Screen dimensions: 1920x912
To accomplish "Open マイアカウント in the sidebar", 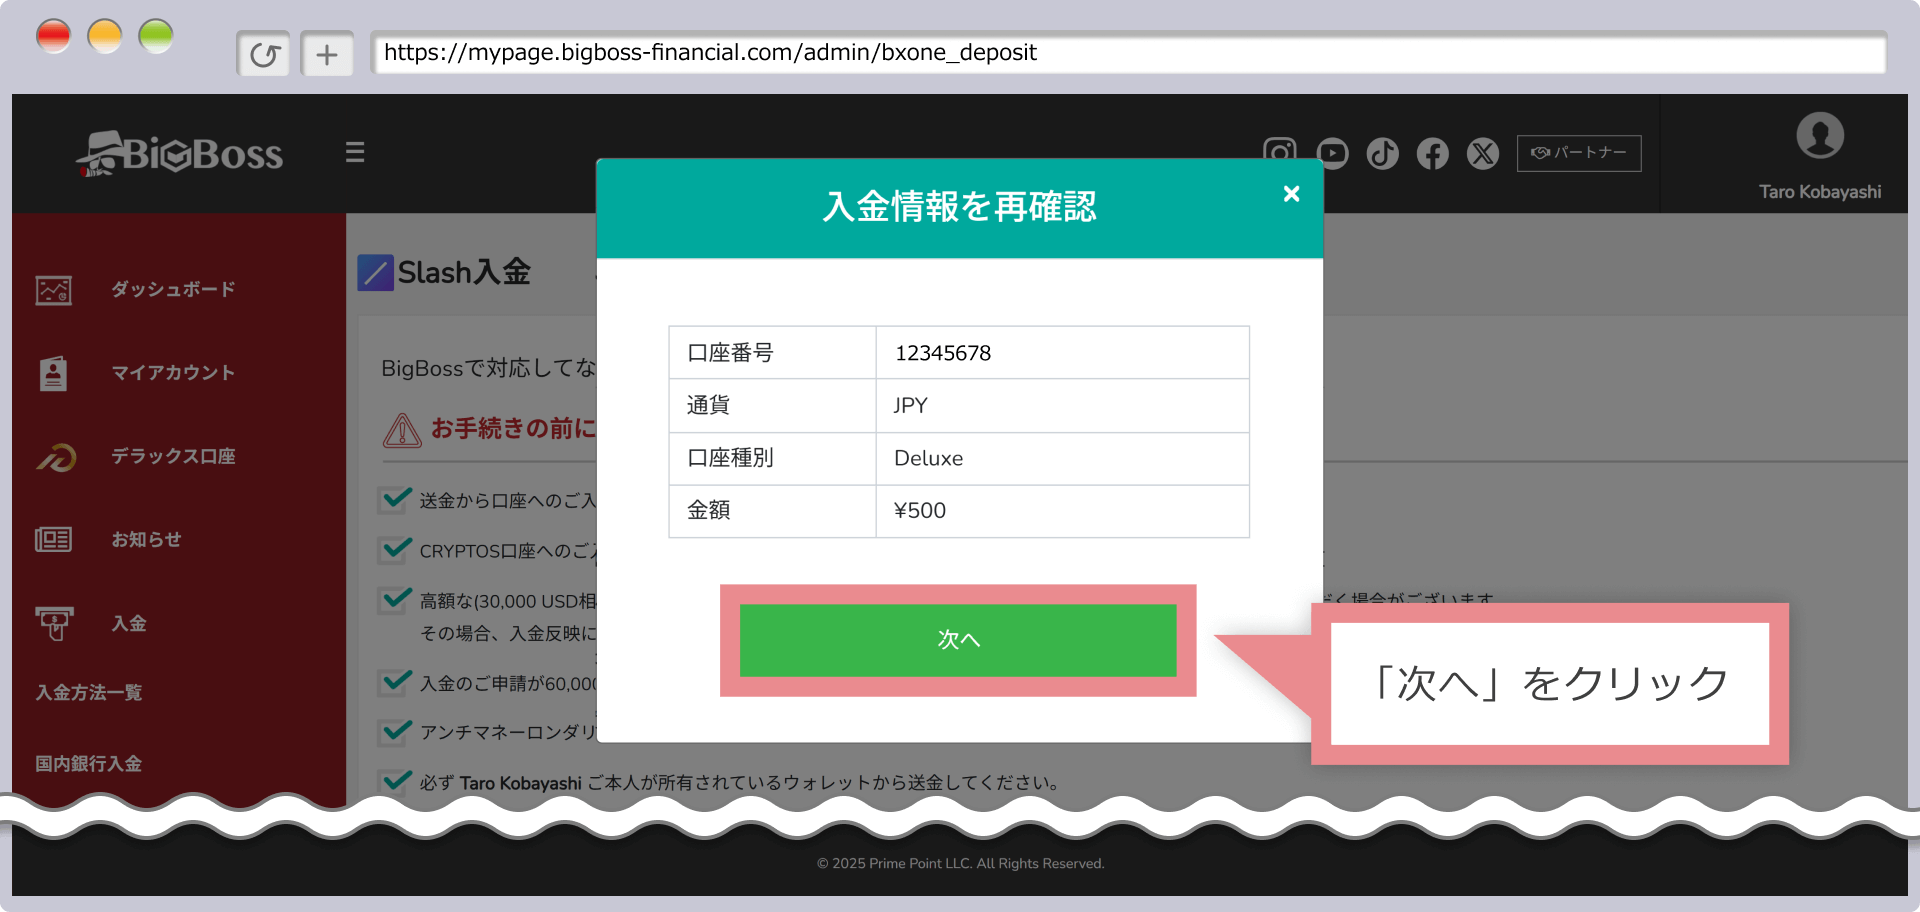I will tap(172, 373).
